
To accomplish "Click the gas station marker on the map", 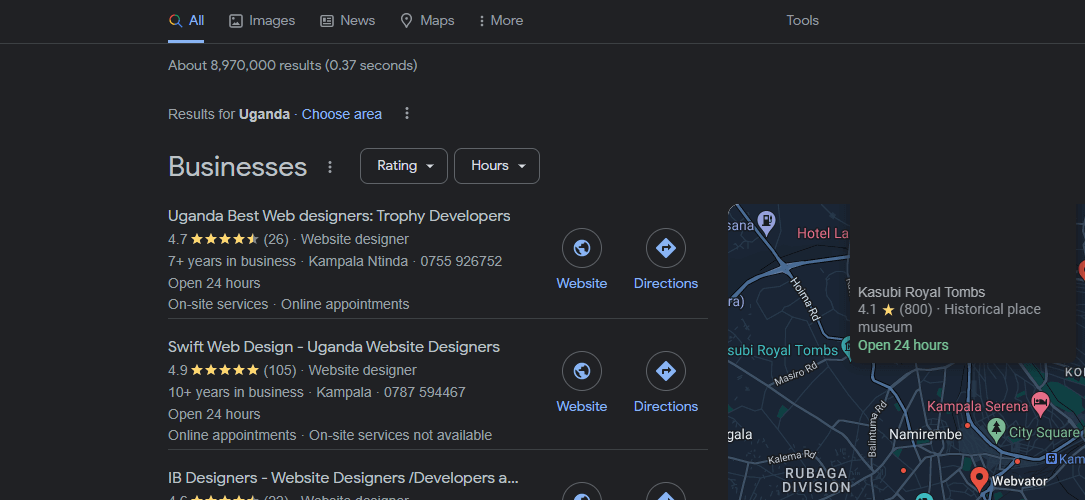I will click(767, 222).
